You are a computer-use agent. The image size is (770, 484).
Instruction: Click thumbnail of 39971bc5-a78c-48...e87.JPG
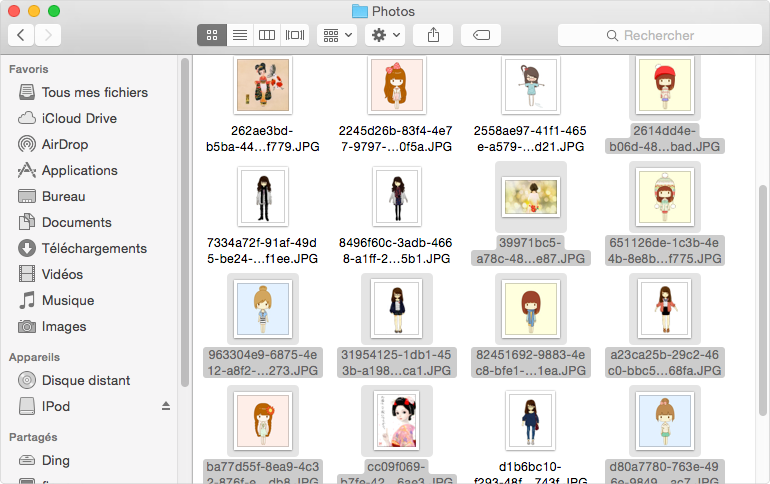point(531,197)
